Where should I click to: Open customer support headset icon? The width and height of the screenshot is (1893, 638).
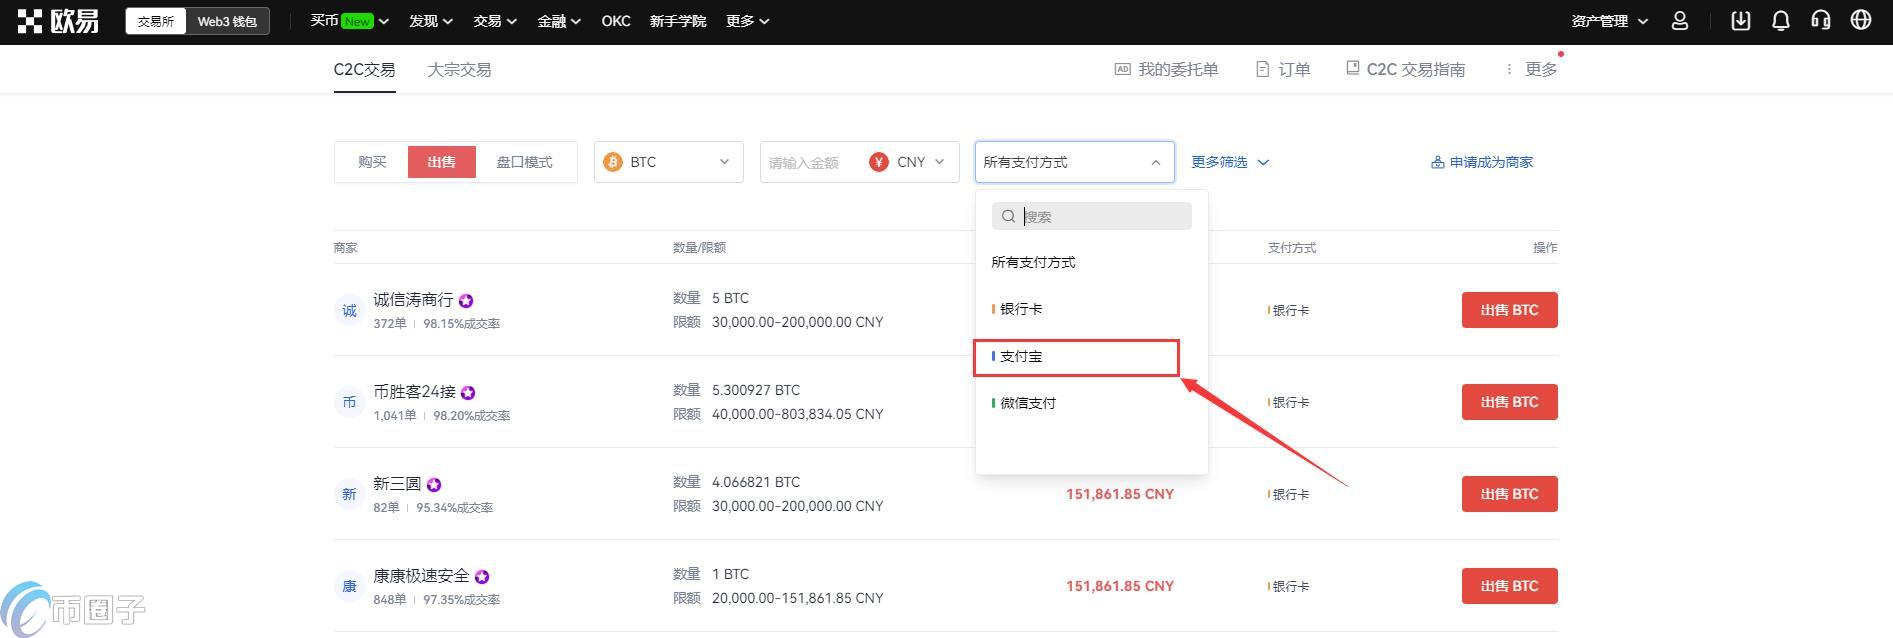1821,21
